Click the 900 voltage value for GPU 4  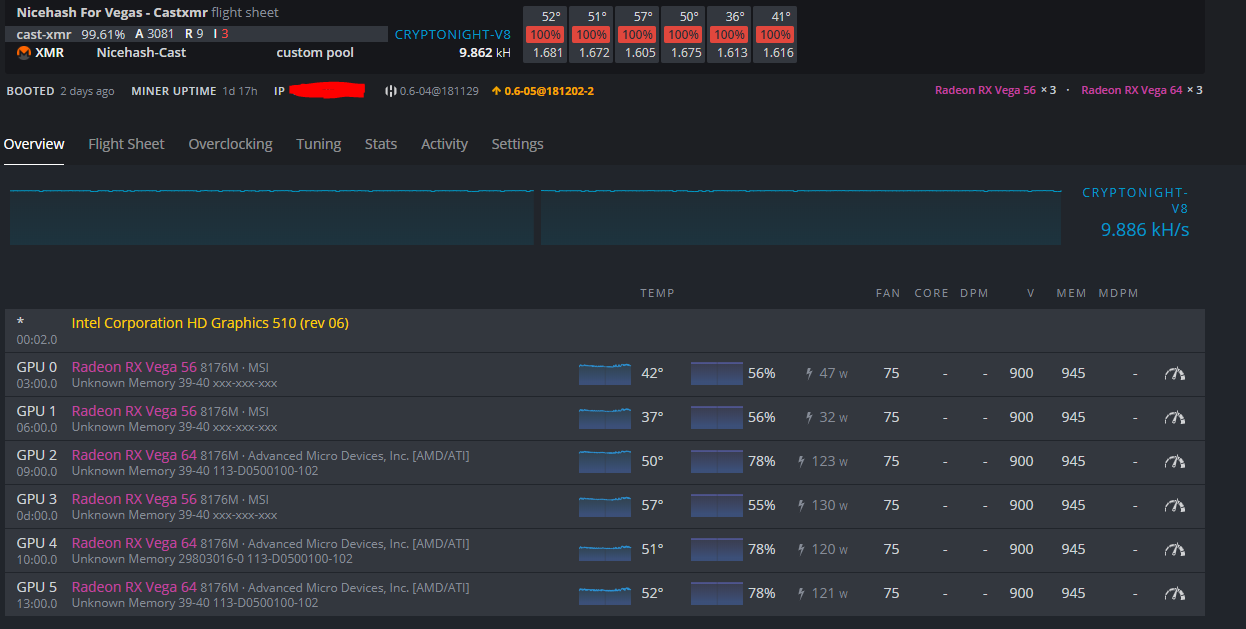tap(1021, 549)
